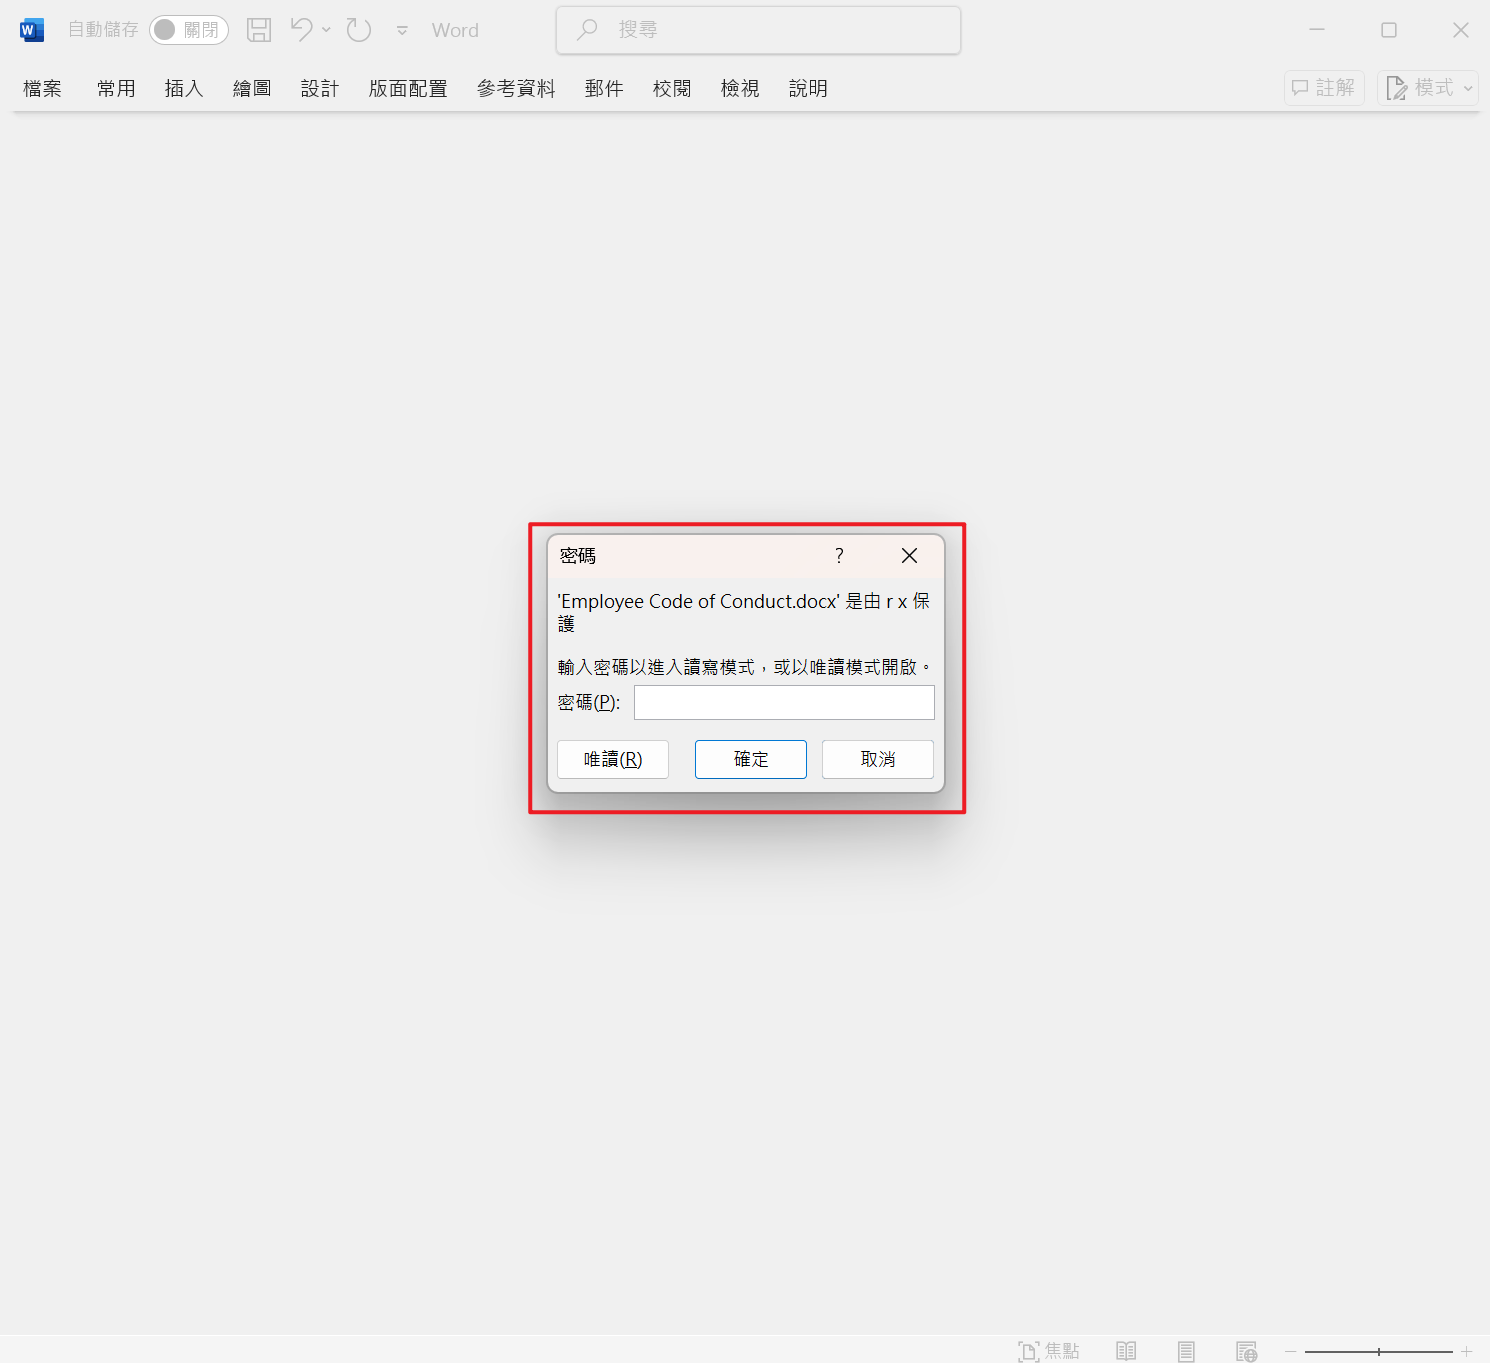Expand the Undo history dropdown arrow
The height and width of the screenshot is (1363, 1490).
(x=326, y=30)
